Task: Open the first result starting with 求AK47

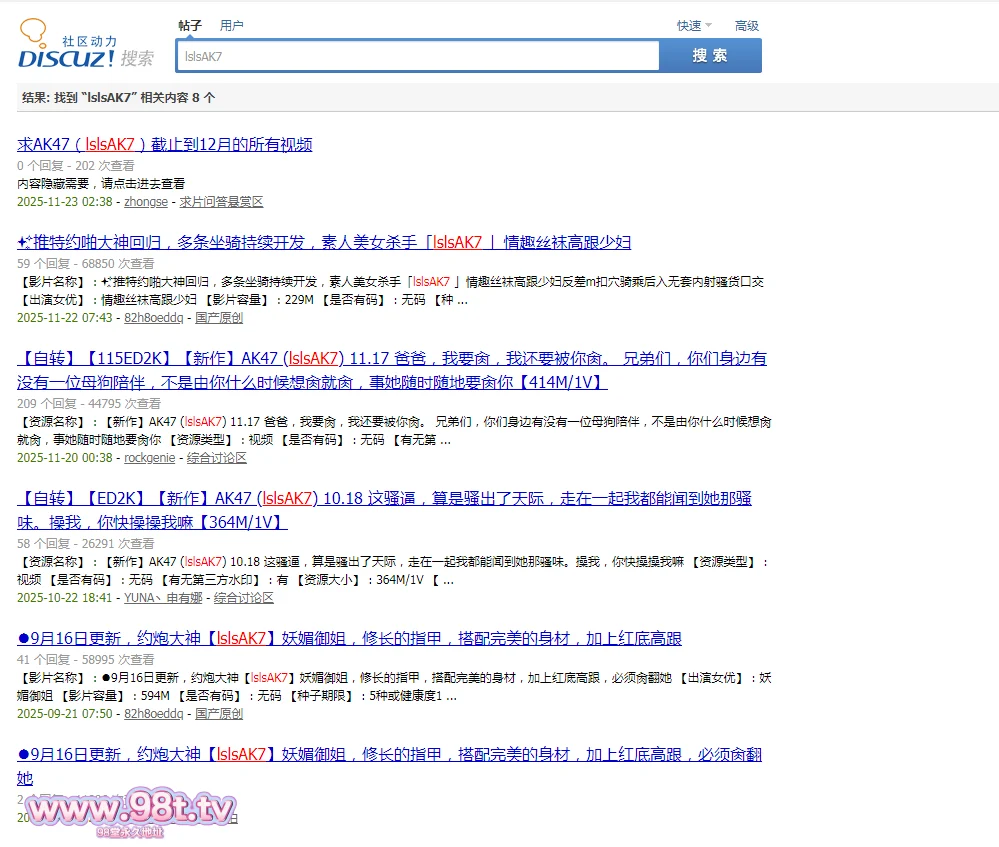Action: [x=165, y=144]
